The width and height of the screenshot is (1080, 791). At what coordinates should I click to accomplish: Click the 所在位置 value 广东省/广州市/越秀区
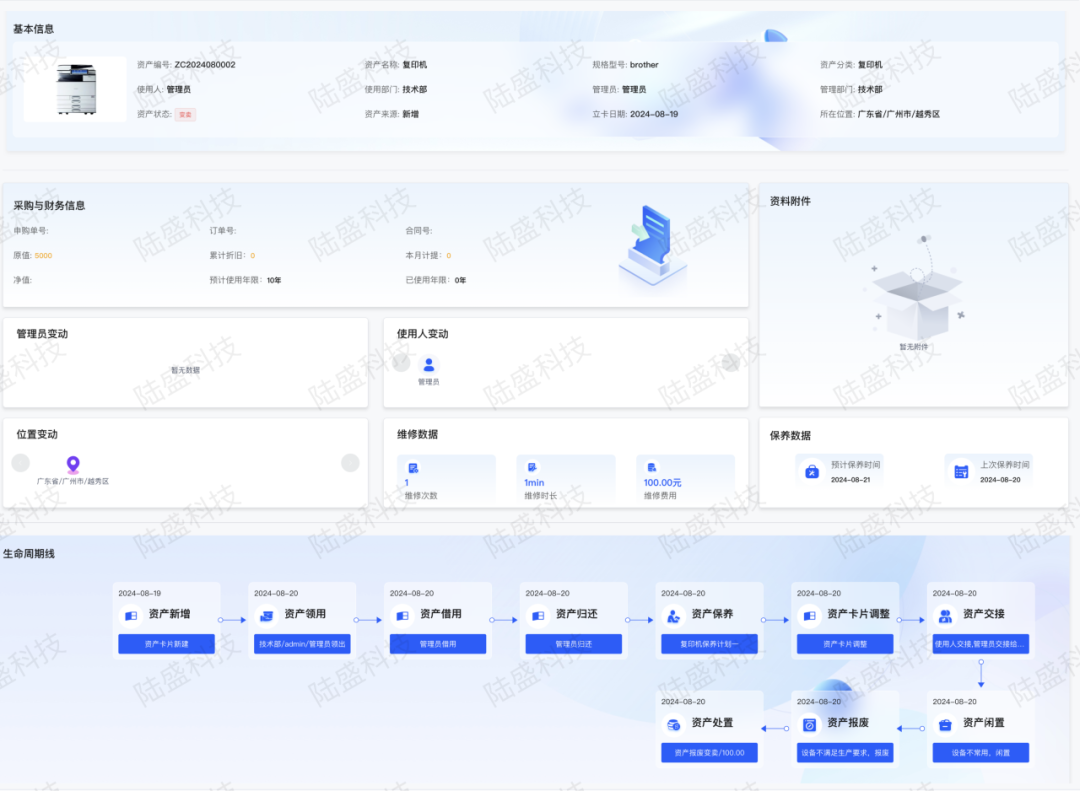coord(898,114)
